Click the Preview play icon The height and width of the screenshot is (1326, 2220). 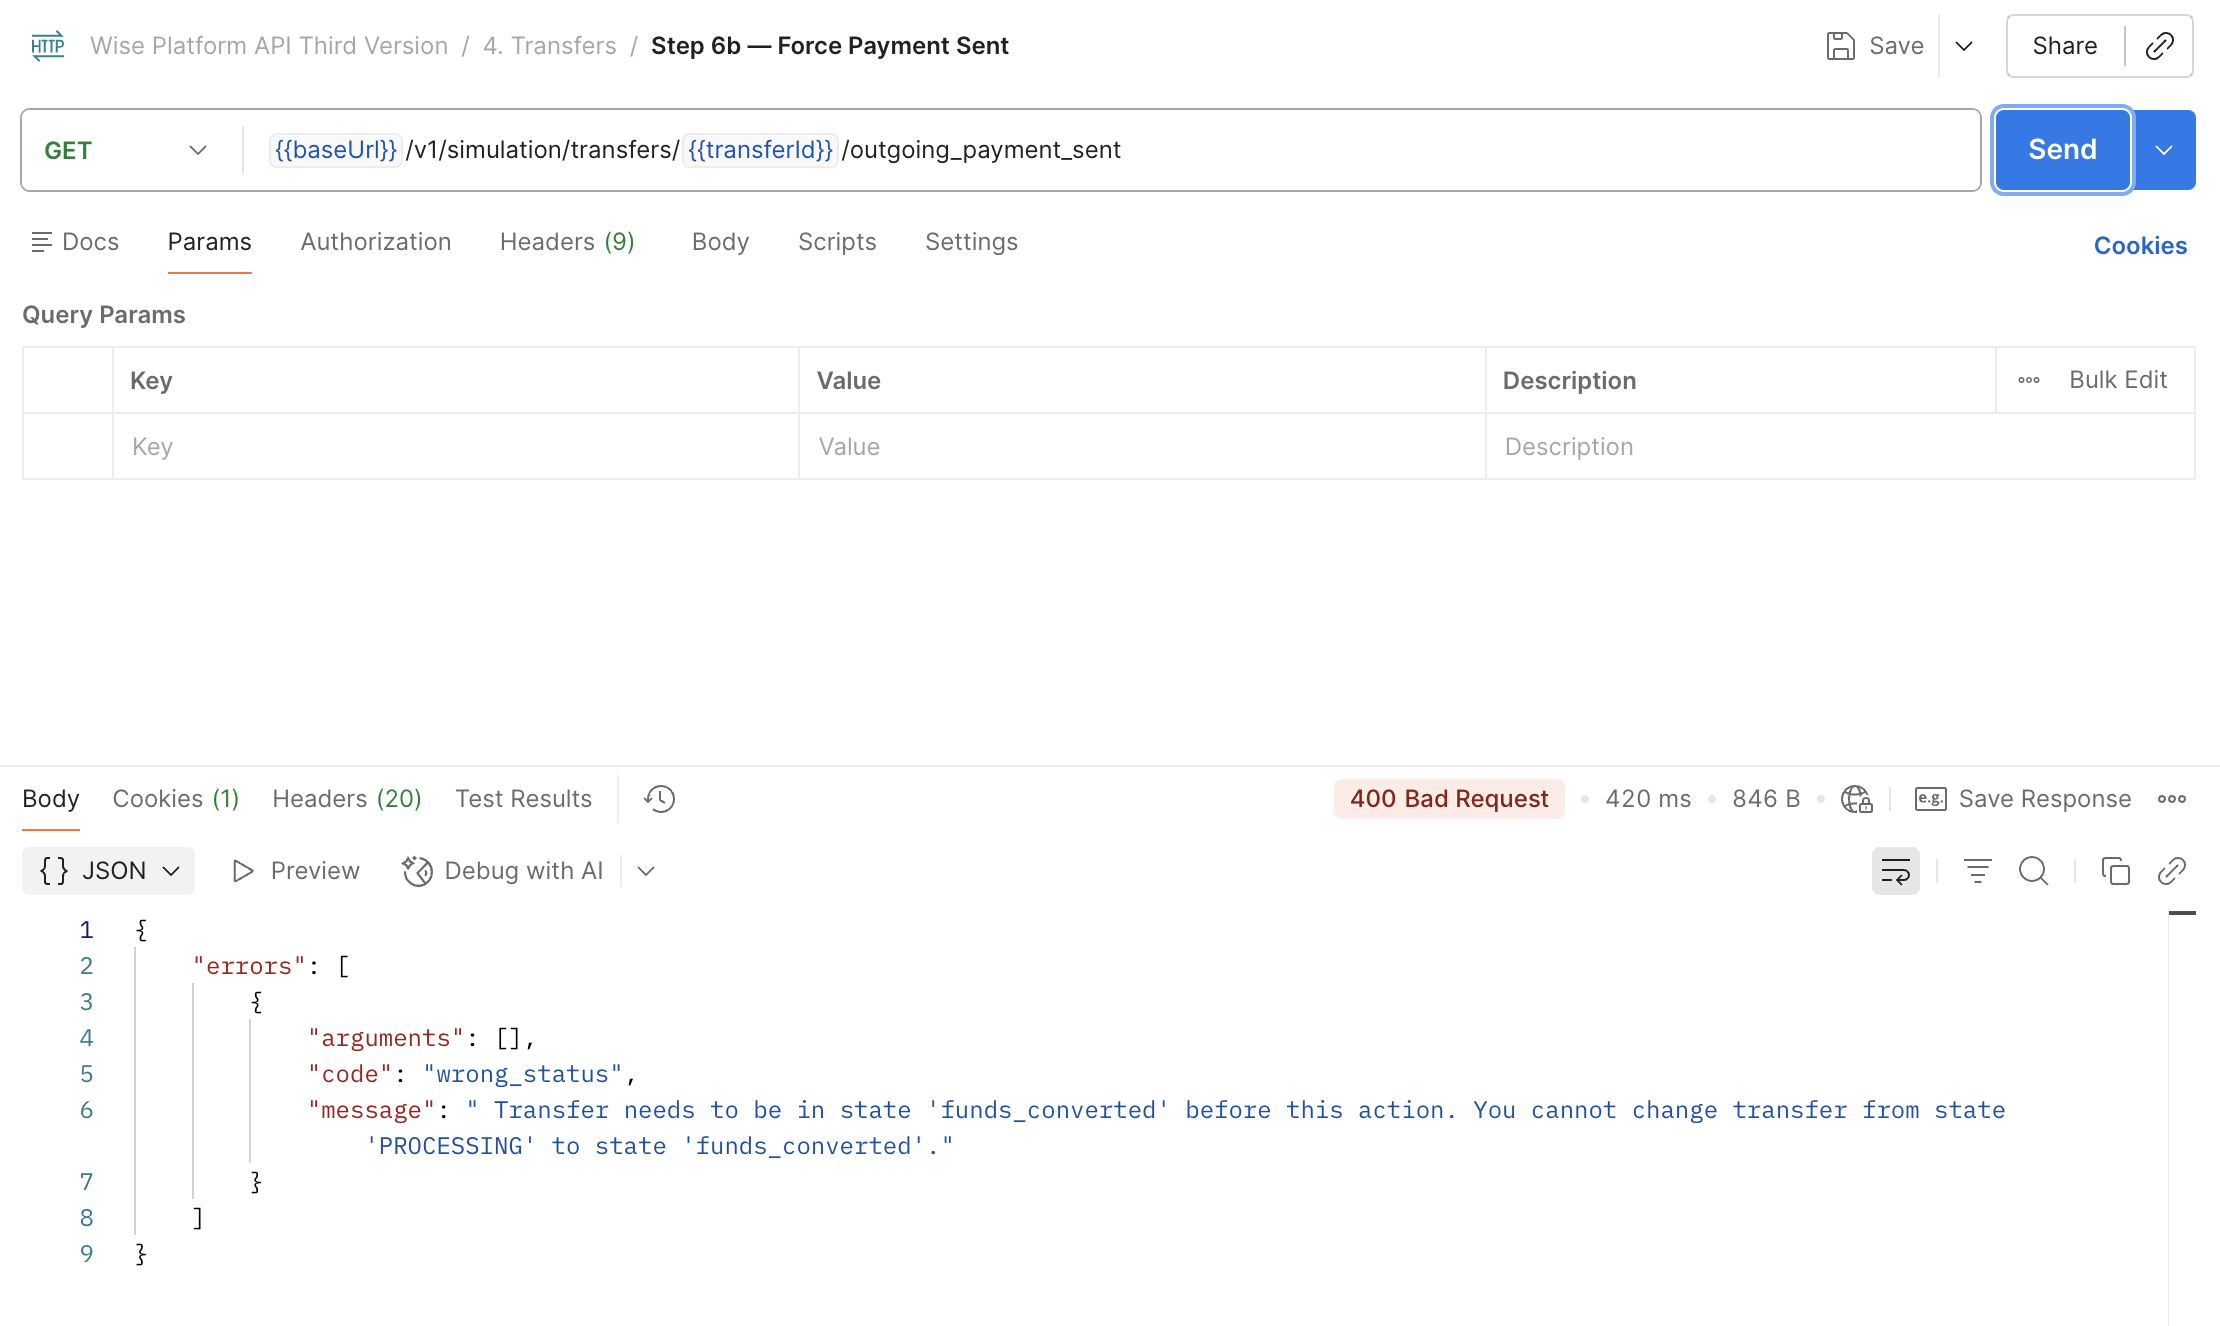coord(242,871)
